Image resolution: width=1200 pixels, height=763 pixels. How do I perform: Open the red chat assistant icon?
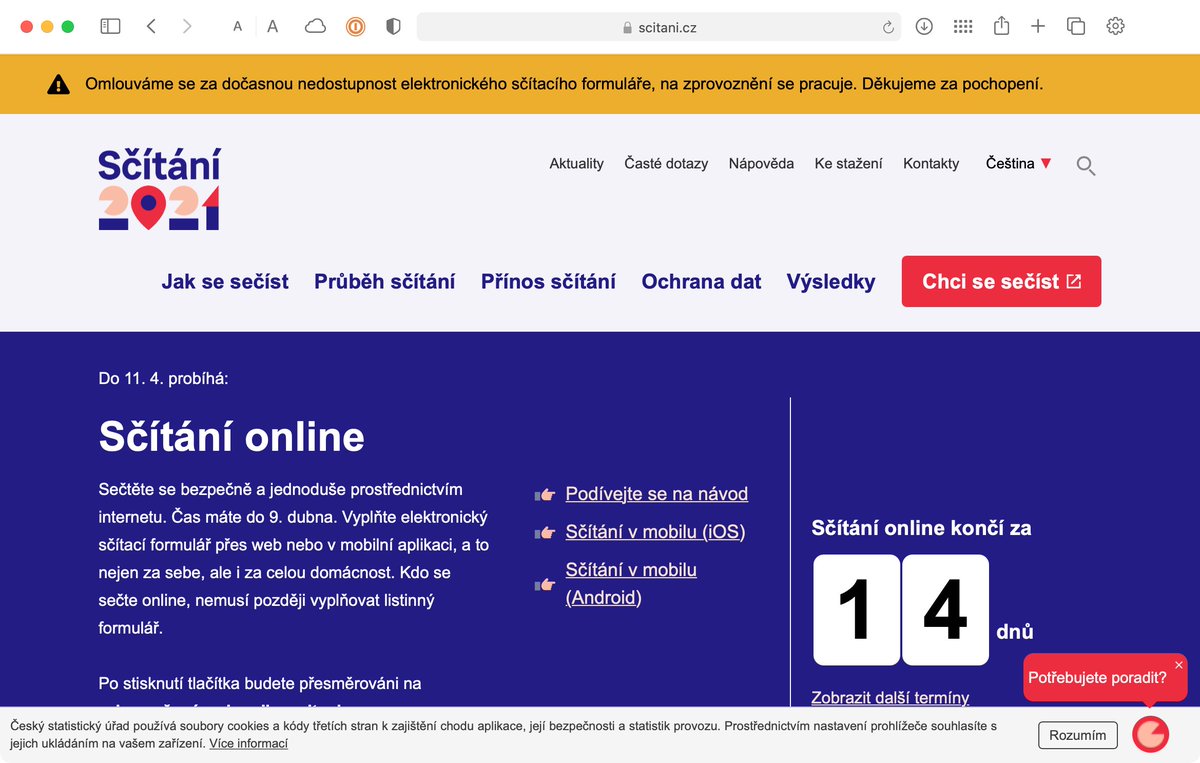point(1150,734)
